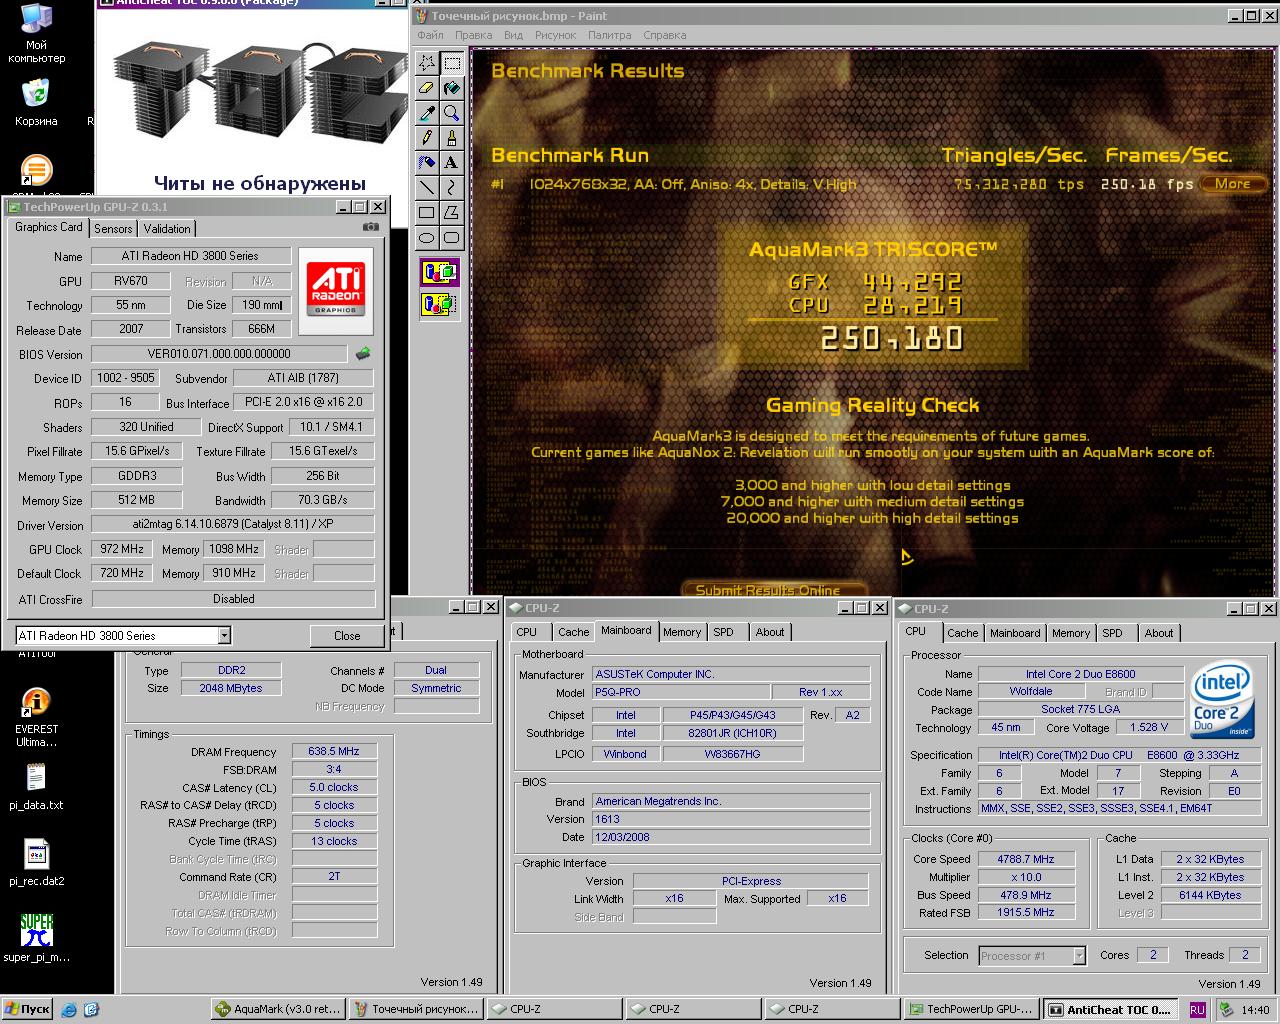This screenshot has width=1280, height=1024.
Task: Click the Close button in GPU-Z
Action: (x=347, y=636)
